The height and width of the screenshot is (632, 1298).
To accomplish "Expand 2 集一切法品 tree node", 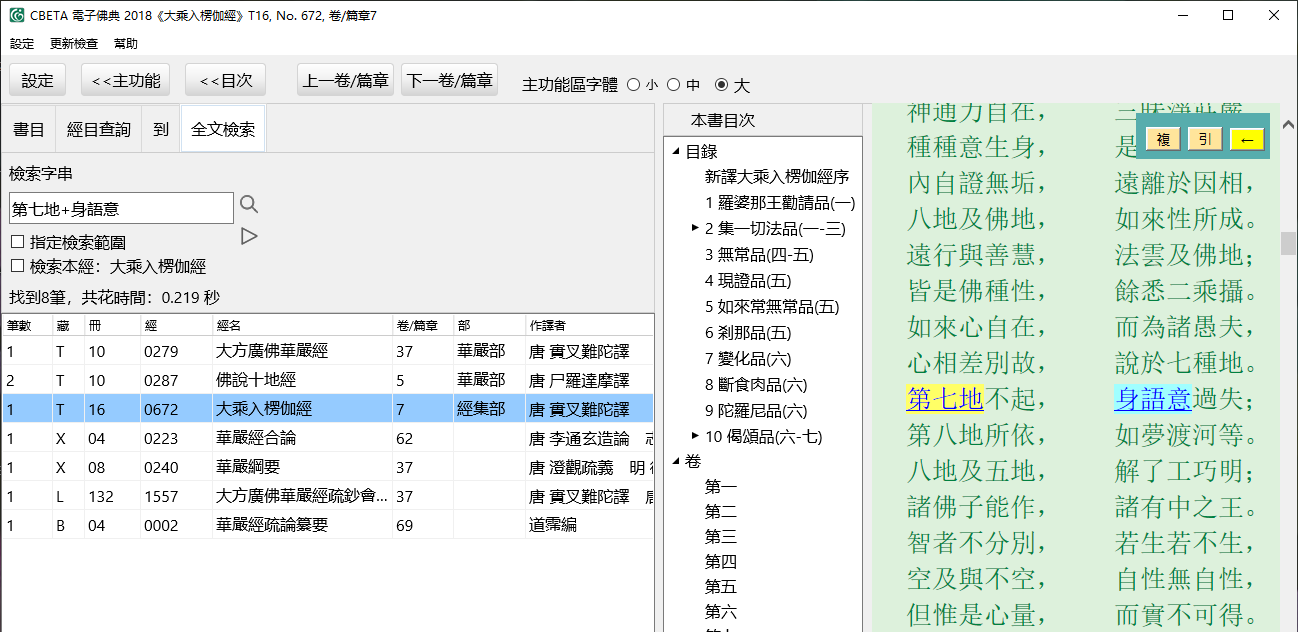I will point(695,228).
